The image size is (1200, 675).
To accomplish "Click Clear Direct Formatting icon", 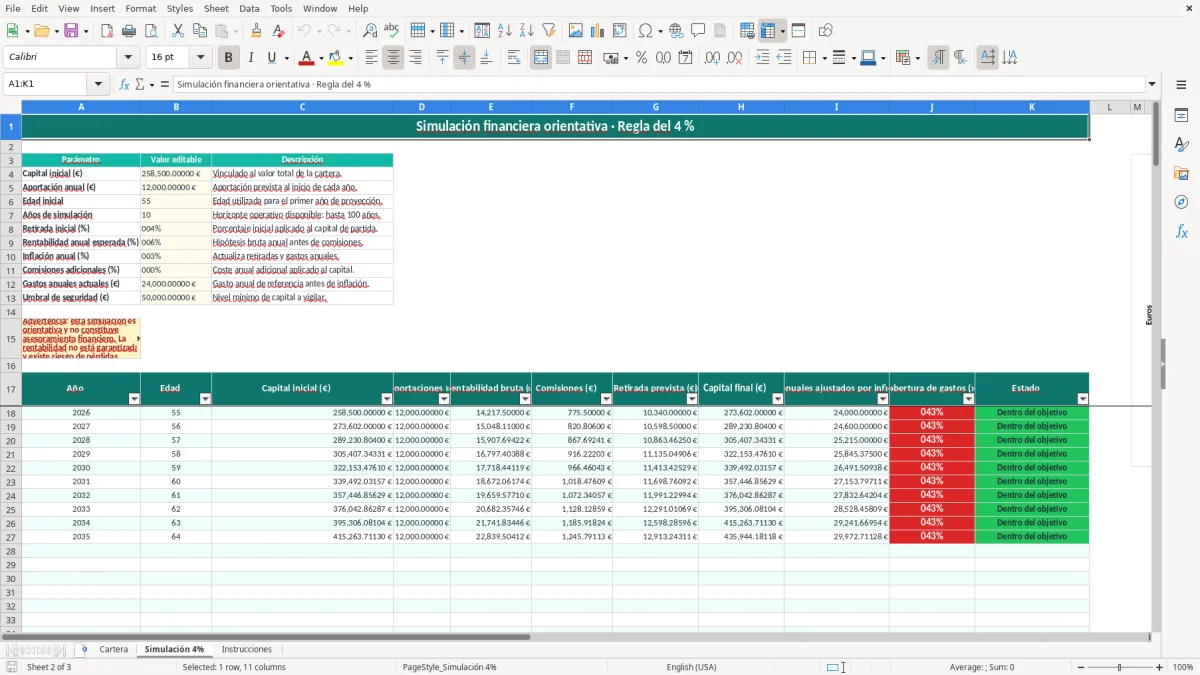I will coord(279,31).
